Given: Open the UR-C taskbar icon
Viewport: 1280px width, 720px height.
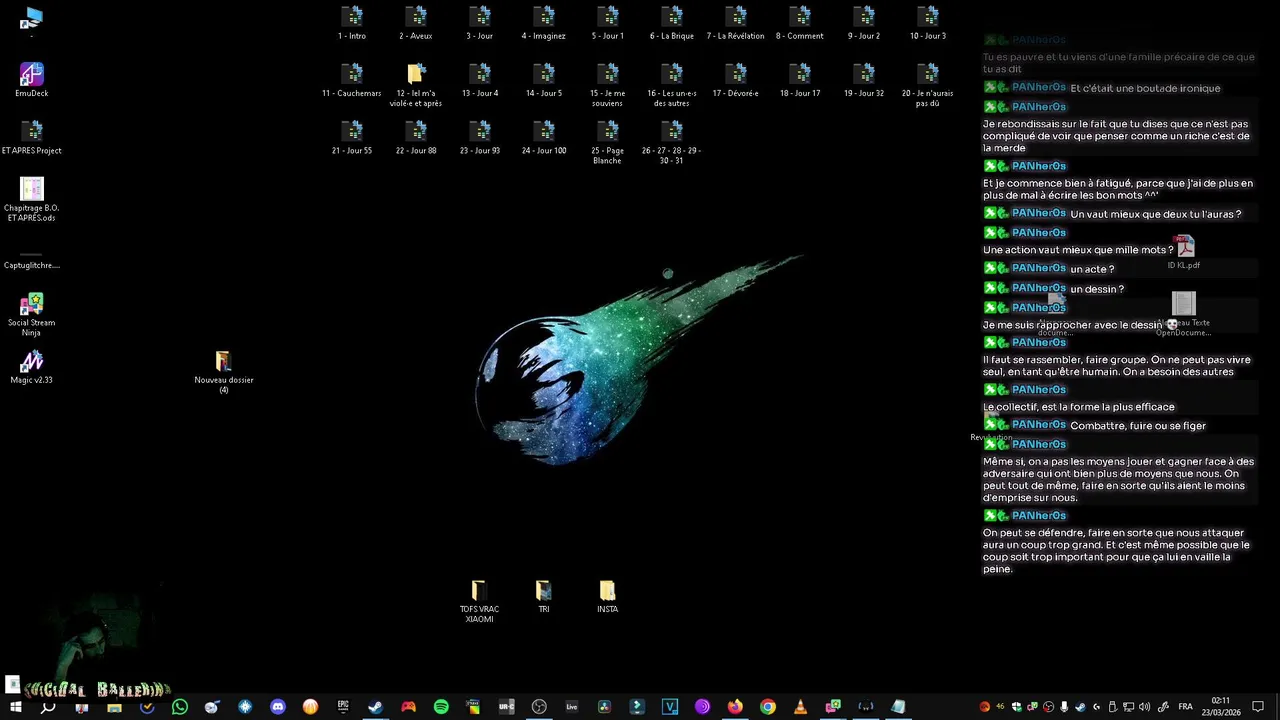Looking at the screenshot, I should (x=507, y=707).
